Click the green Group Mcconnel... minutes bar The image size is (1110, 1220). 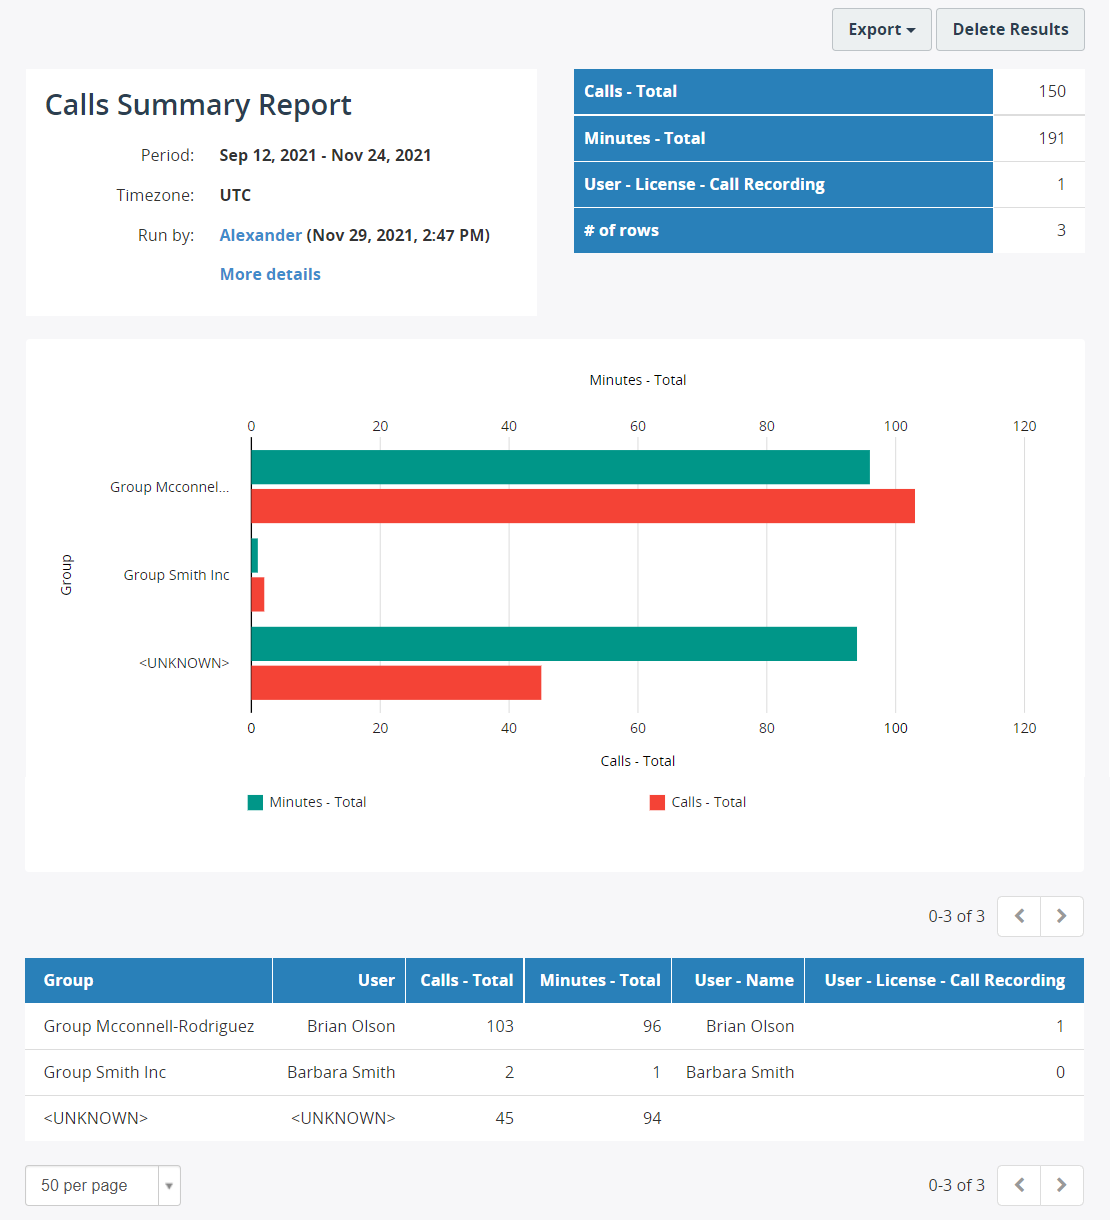click(560, 467)
